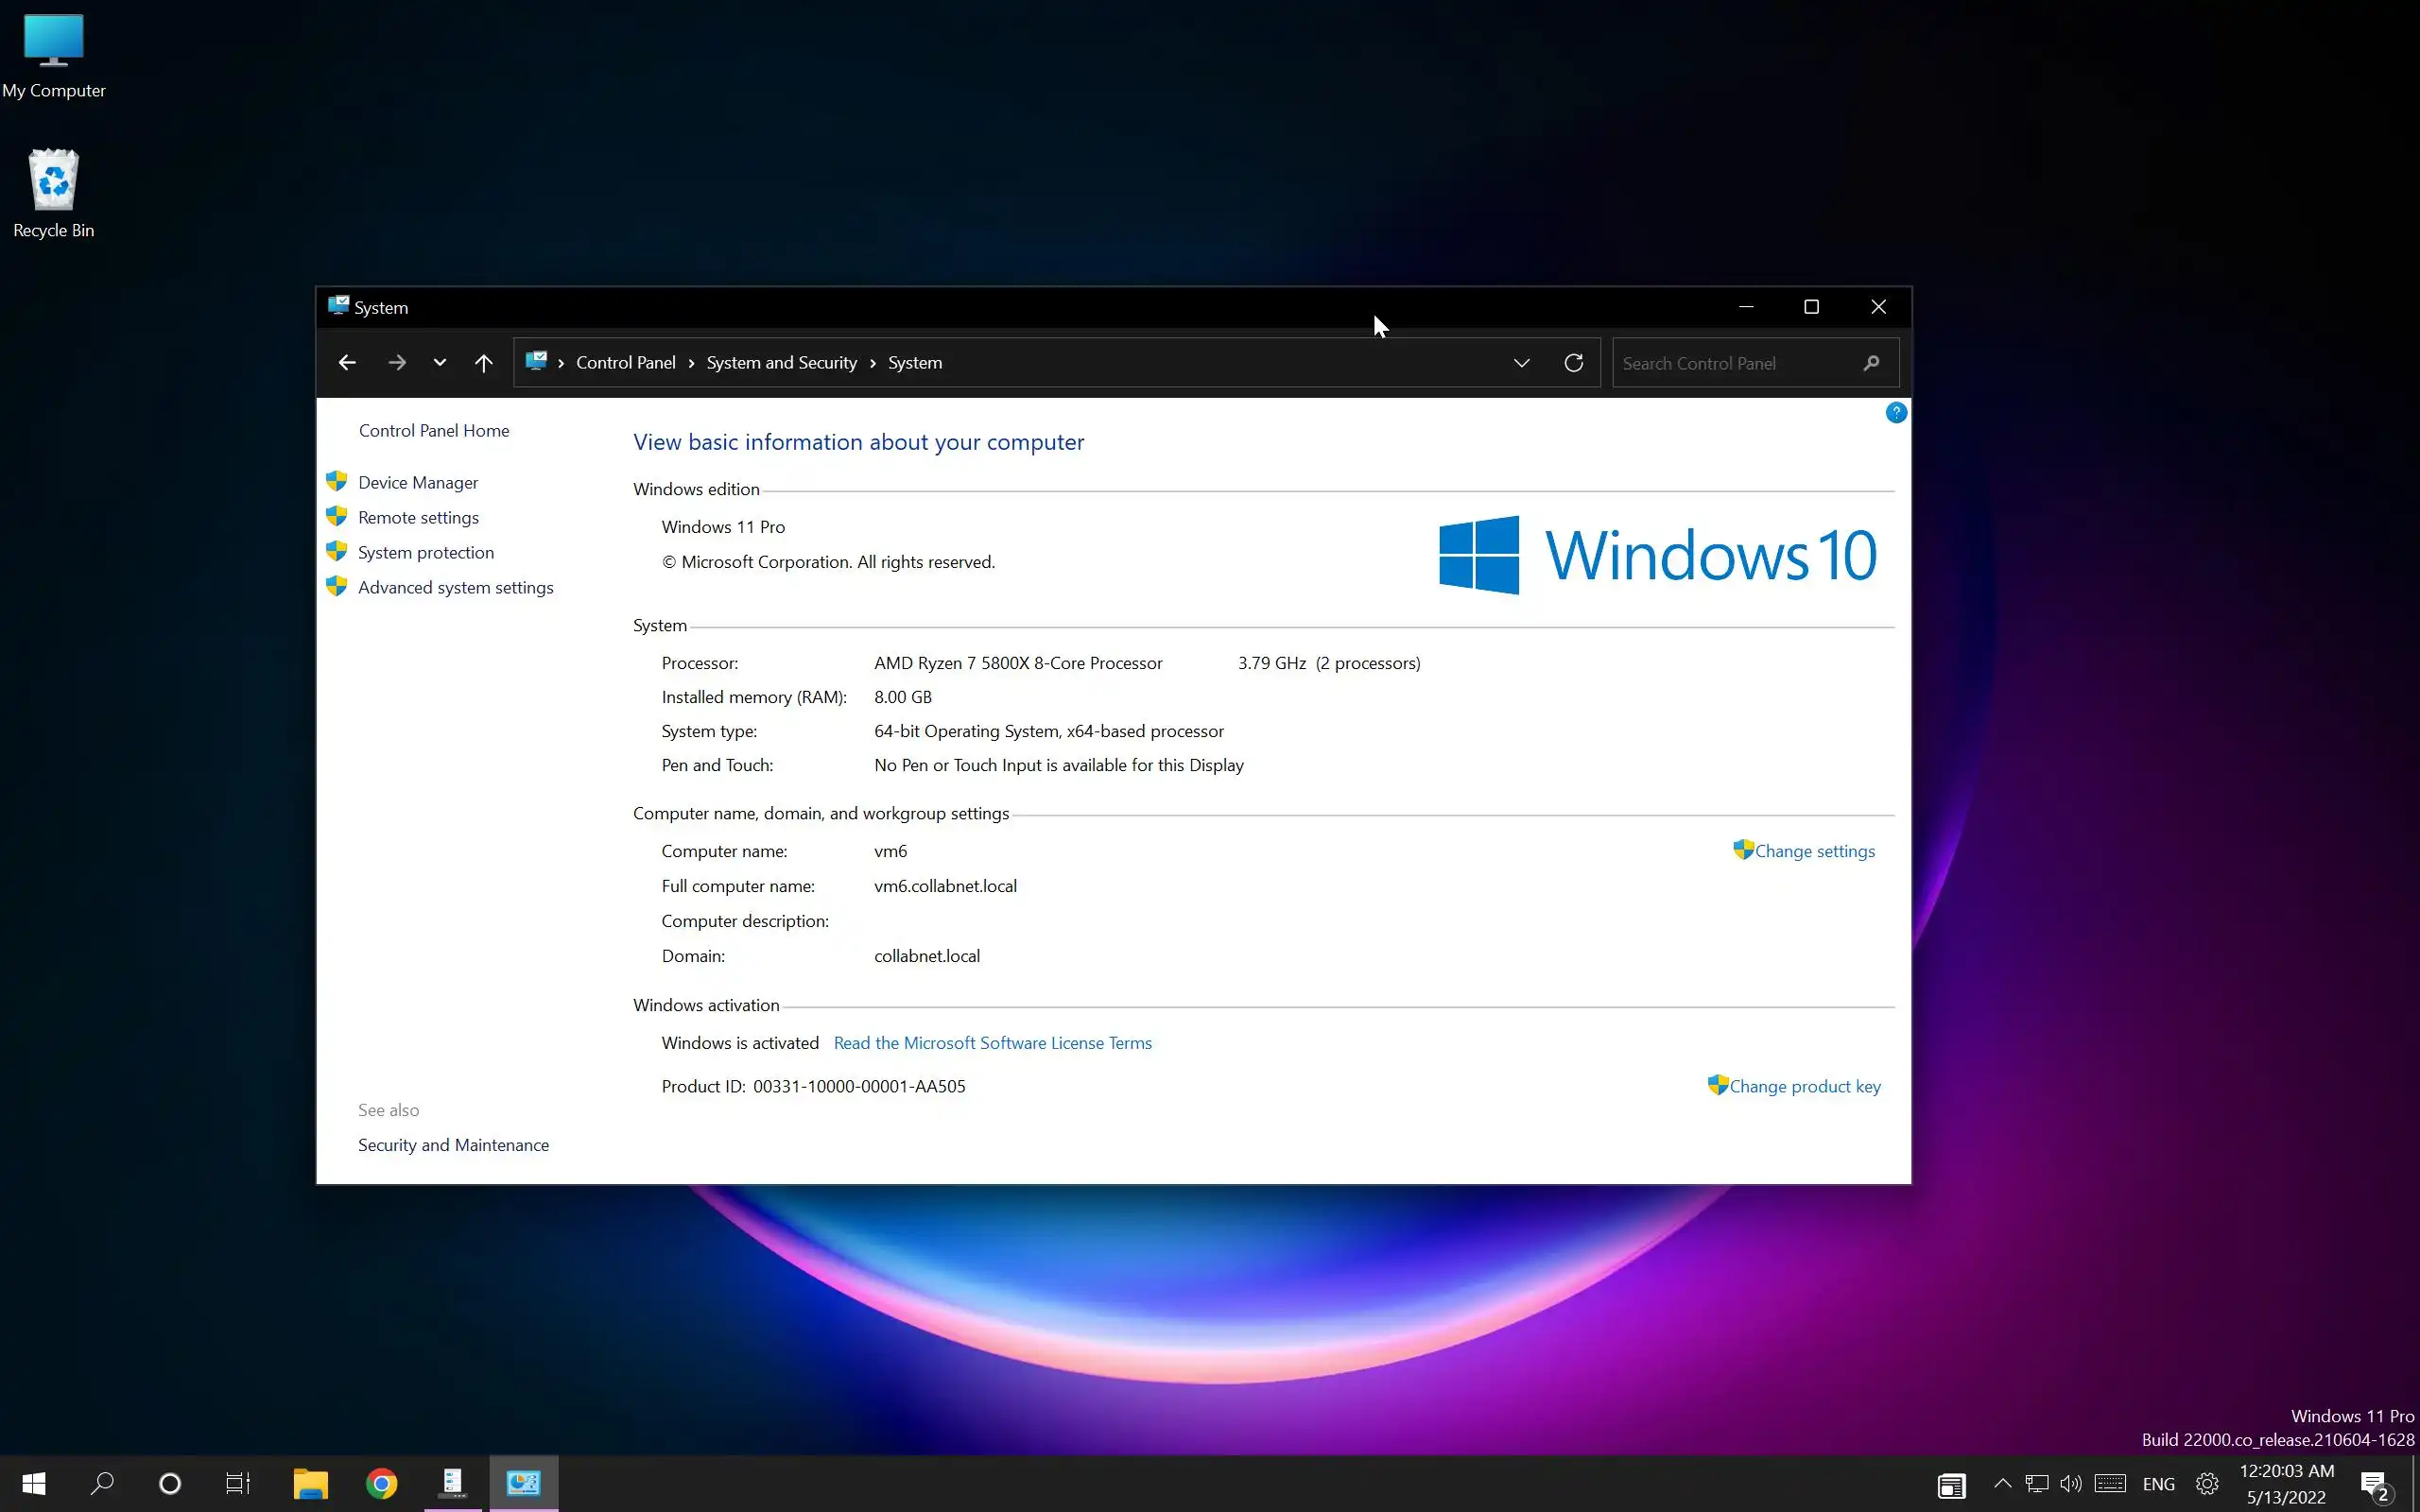
Task: Expand the recent locations dropdown arrow
Action: click(439, 363)
